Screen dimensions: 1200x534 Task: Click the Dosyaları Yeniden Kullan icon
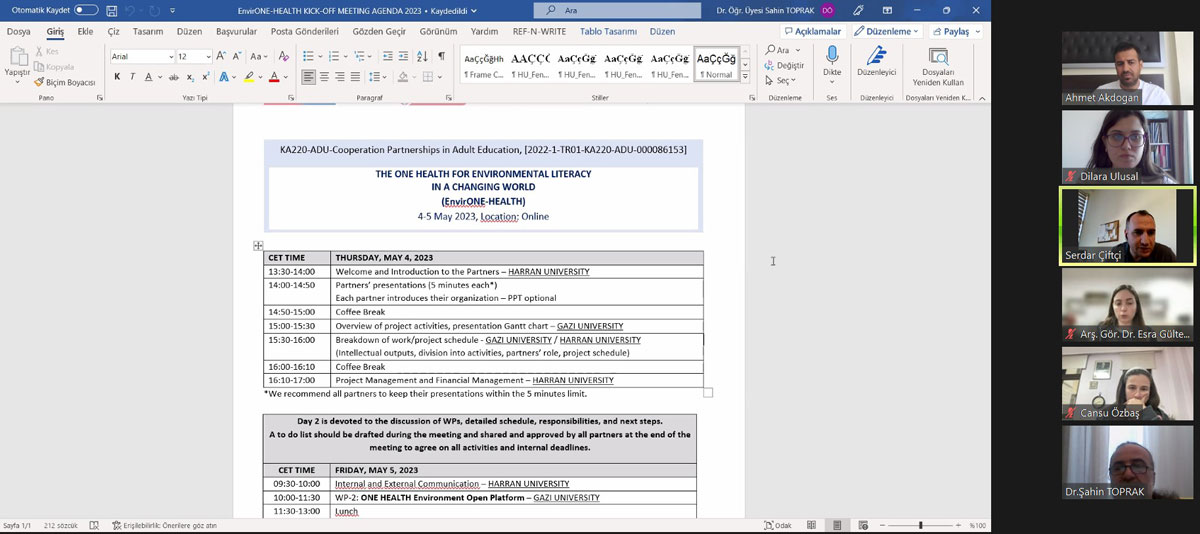click(x=938, y=56)
